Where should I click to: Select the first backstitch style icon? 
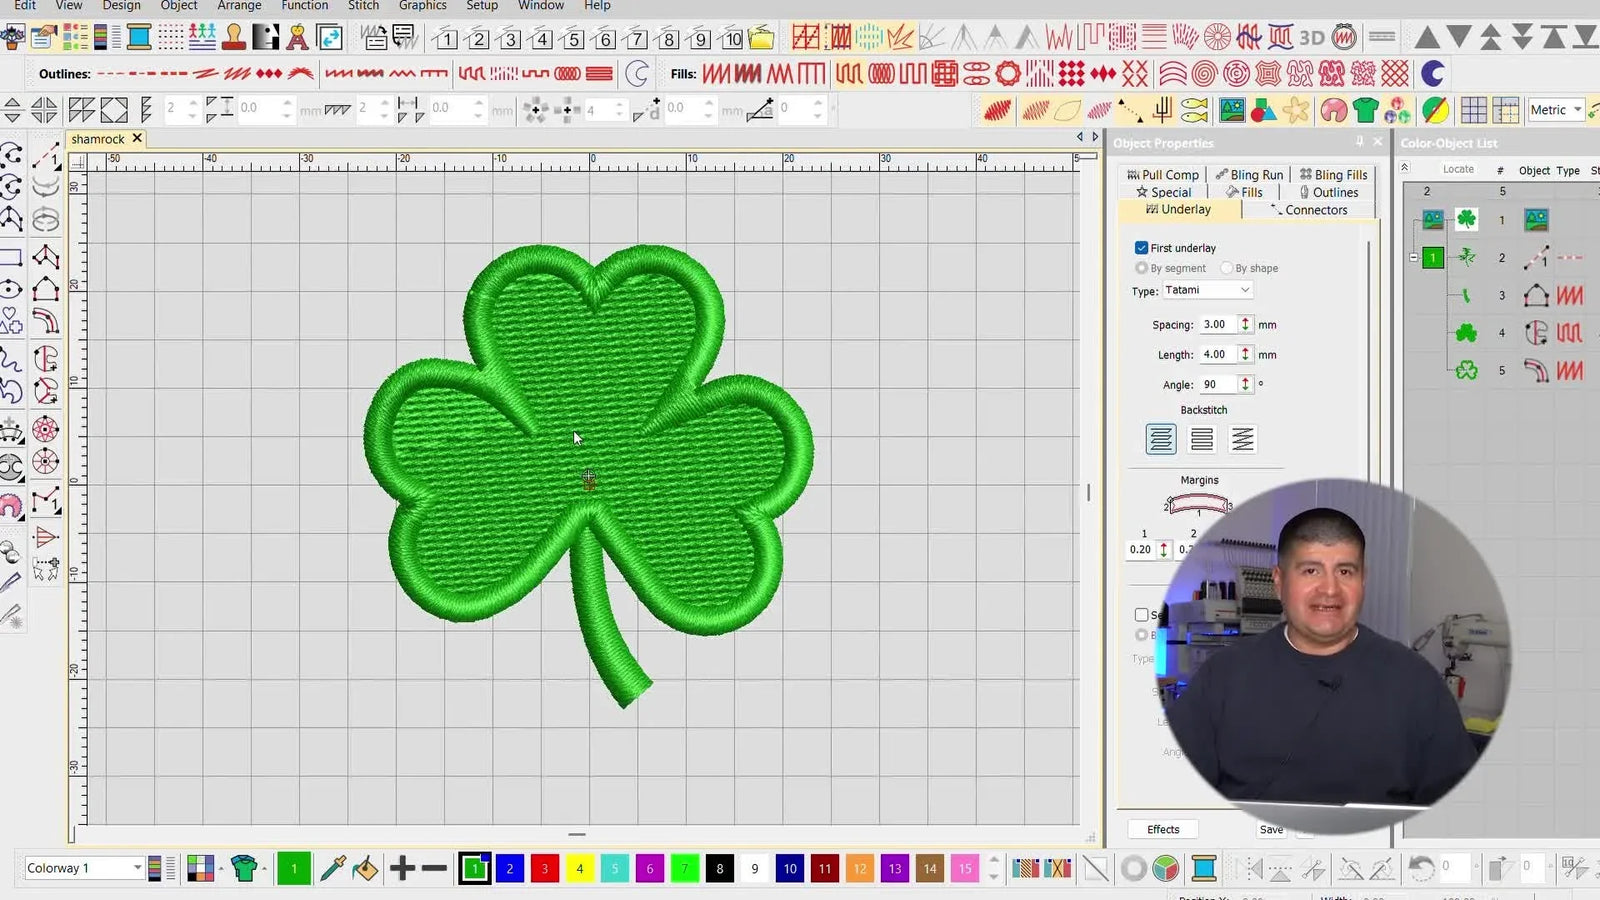(1161, 439)
